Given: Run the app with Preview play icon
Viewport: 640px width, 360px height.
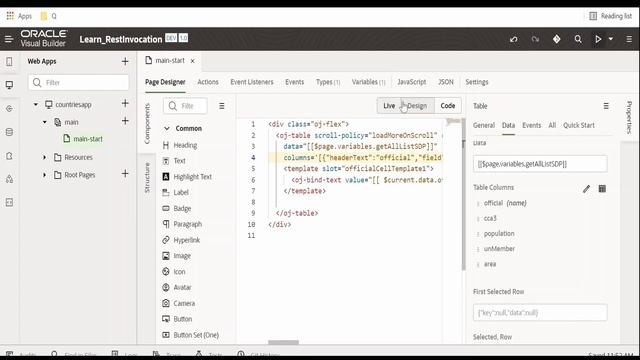Looking at the screenshot, I should click(598, 39).
